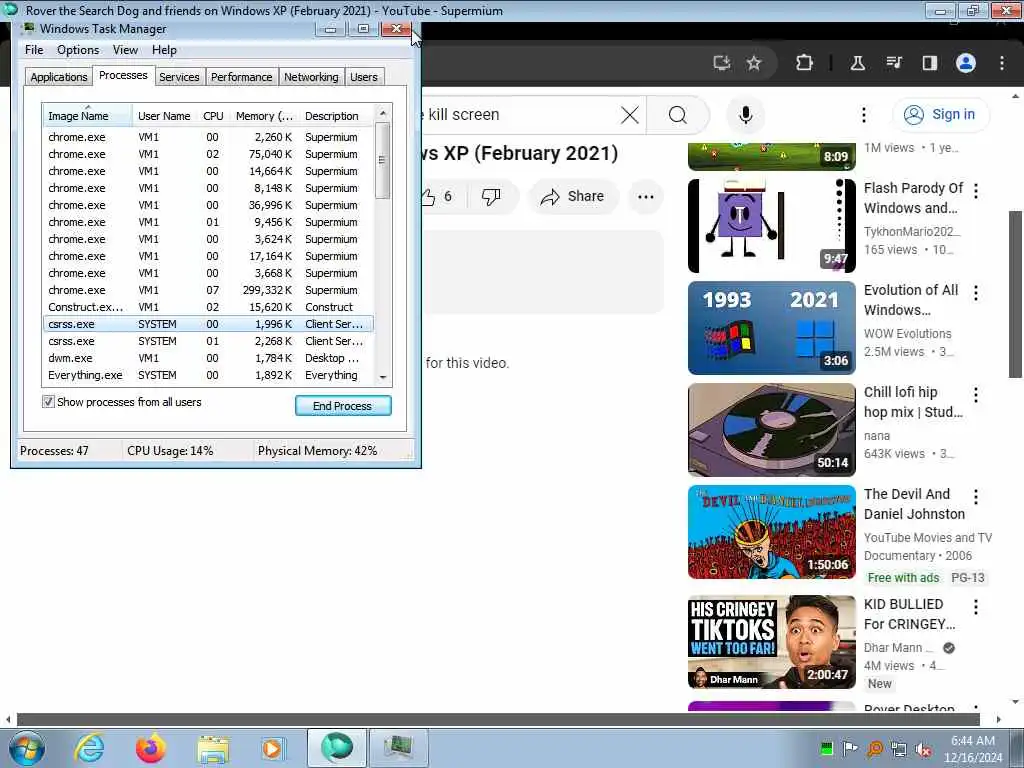Image resolution: width=1024 pixels, height=768 pixels.
Task: Open the View menu in Task Manager
Action: (x=125, y=50)
